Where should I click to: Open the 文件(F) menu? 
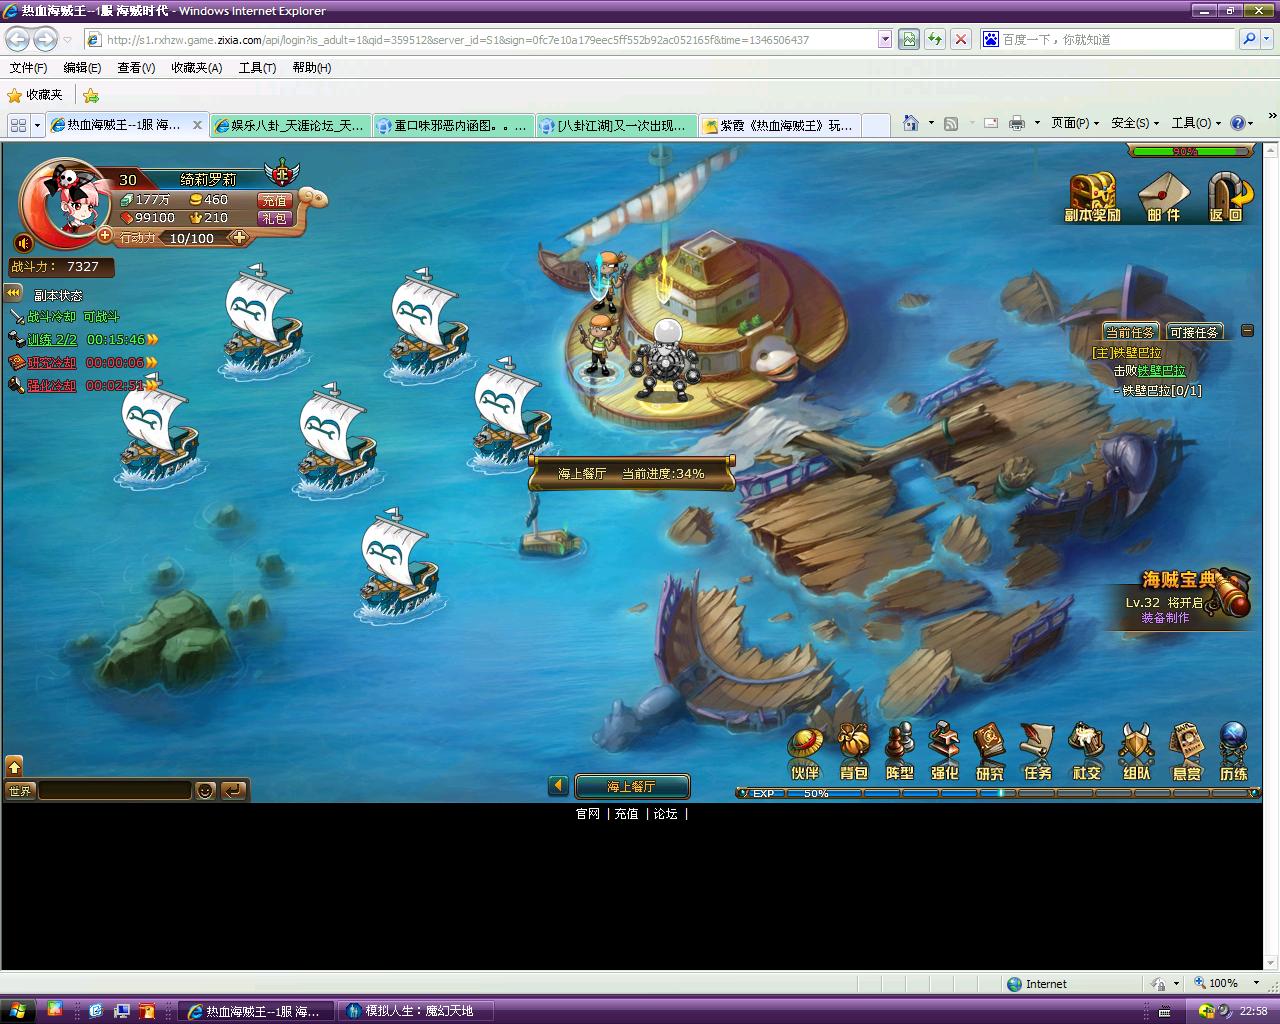28,68
